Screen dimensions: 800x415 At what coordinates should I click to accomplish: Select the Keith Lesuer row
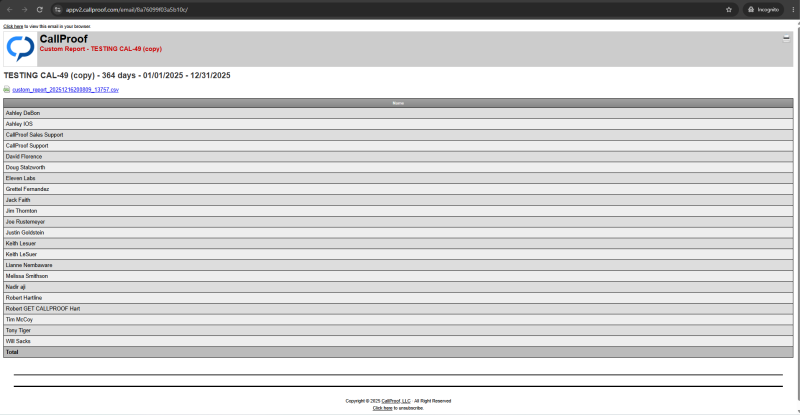pyautogui.click(x=398, y=243)
